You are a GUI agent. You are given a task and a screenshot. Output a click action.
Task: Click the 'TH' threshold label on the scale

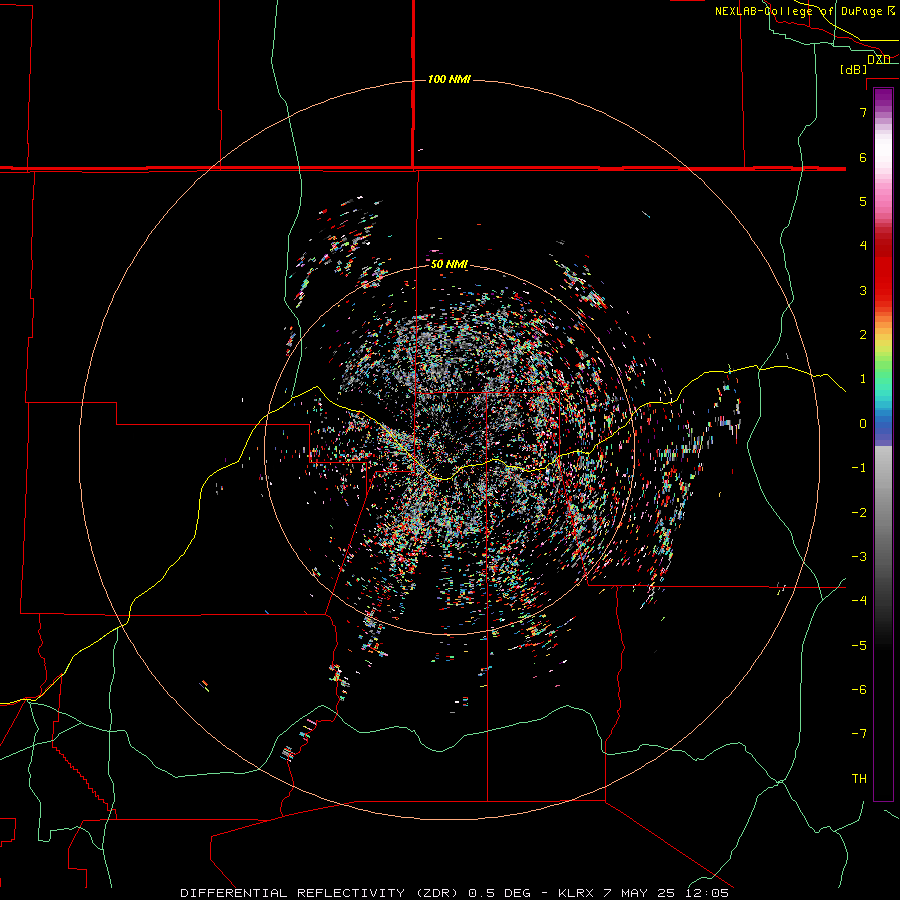[859, 779]
